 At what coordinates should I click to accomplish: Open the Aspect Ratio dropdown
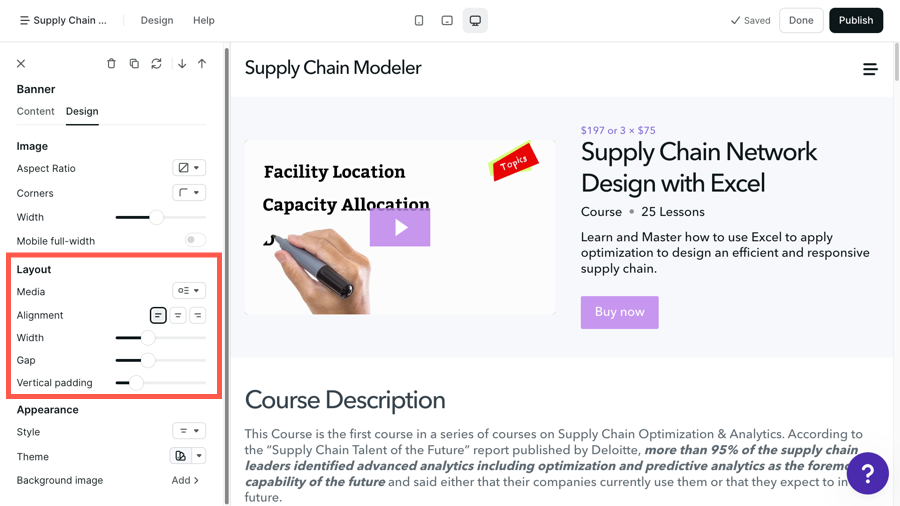click(189, 169)
